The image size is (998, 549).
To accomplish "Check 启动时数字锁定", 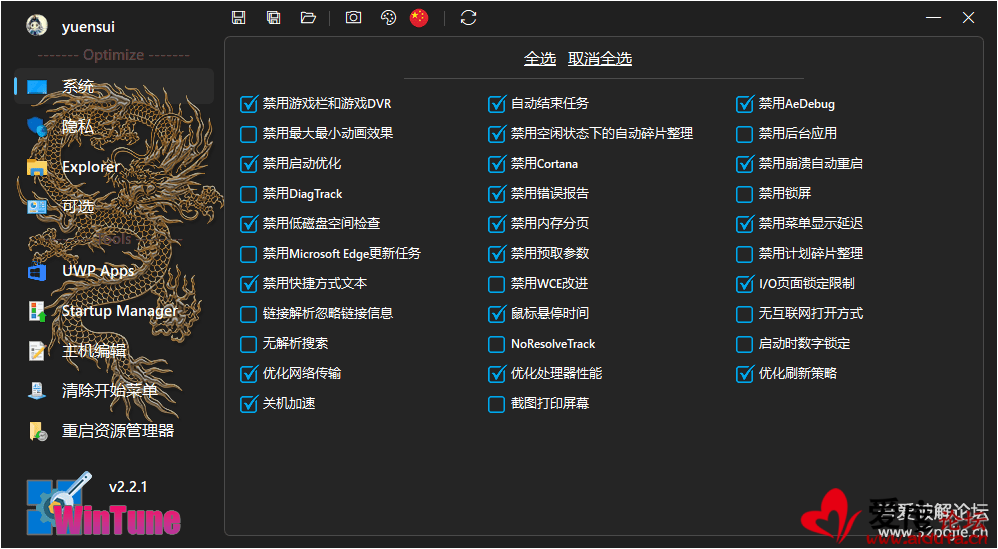I will pyautogui.click(x=745, y=344).
